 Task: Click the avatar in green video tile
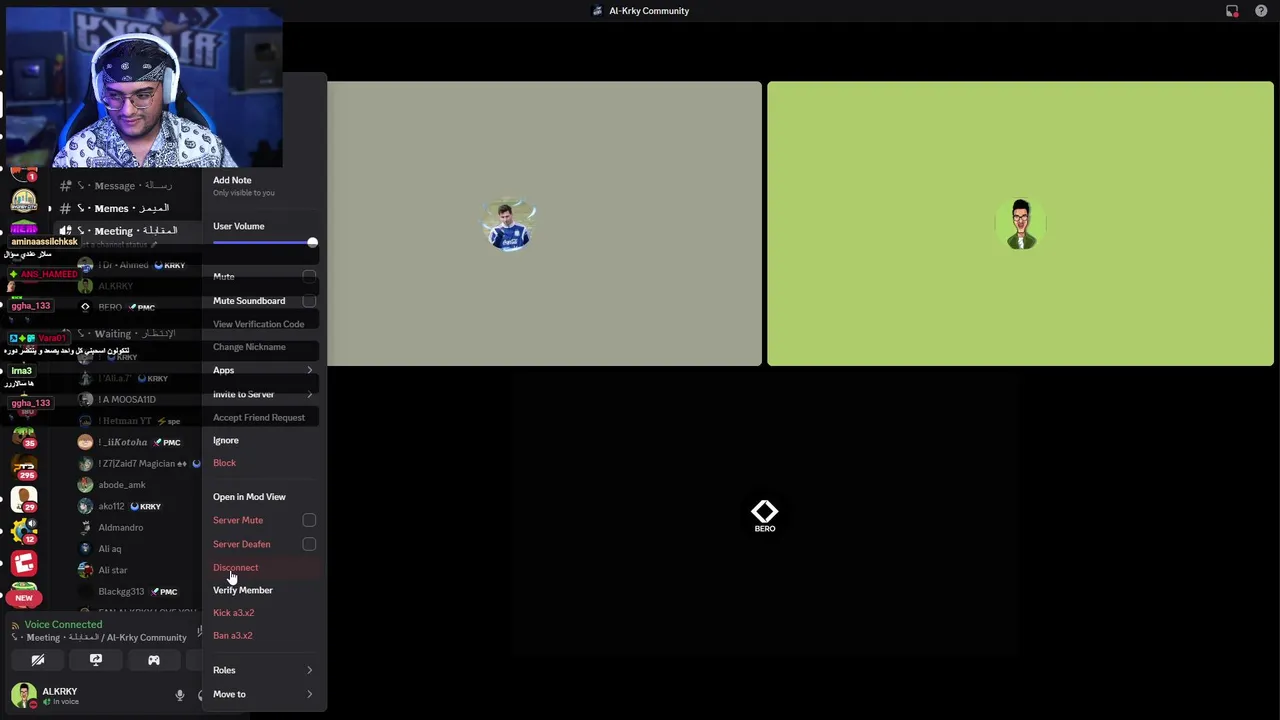(x=1020, y=223)
